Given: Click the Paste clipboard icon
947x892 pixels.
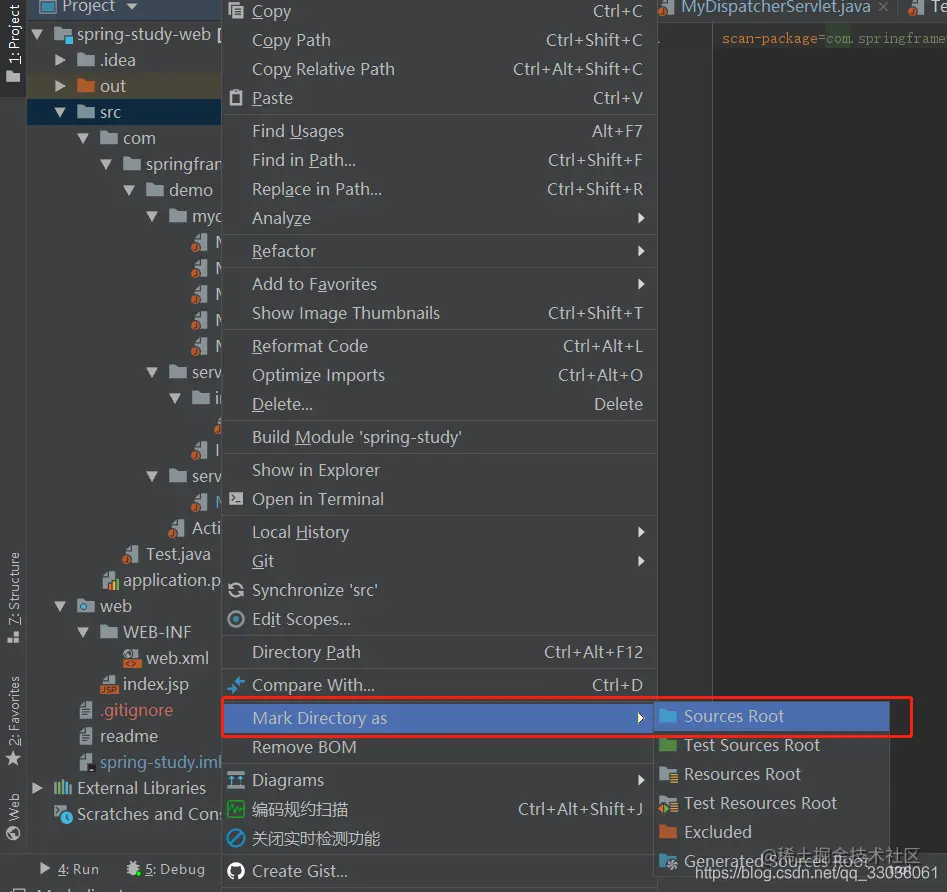Looking at the screenshot, I should click(236, 97).
